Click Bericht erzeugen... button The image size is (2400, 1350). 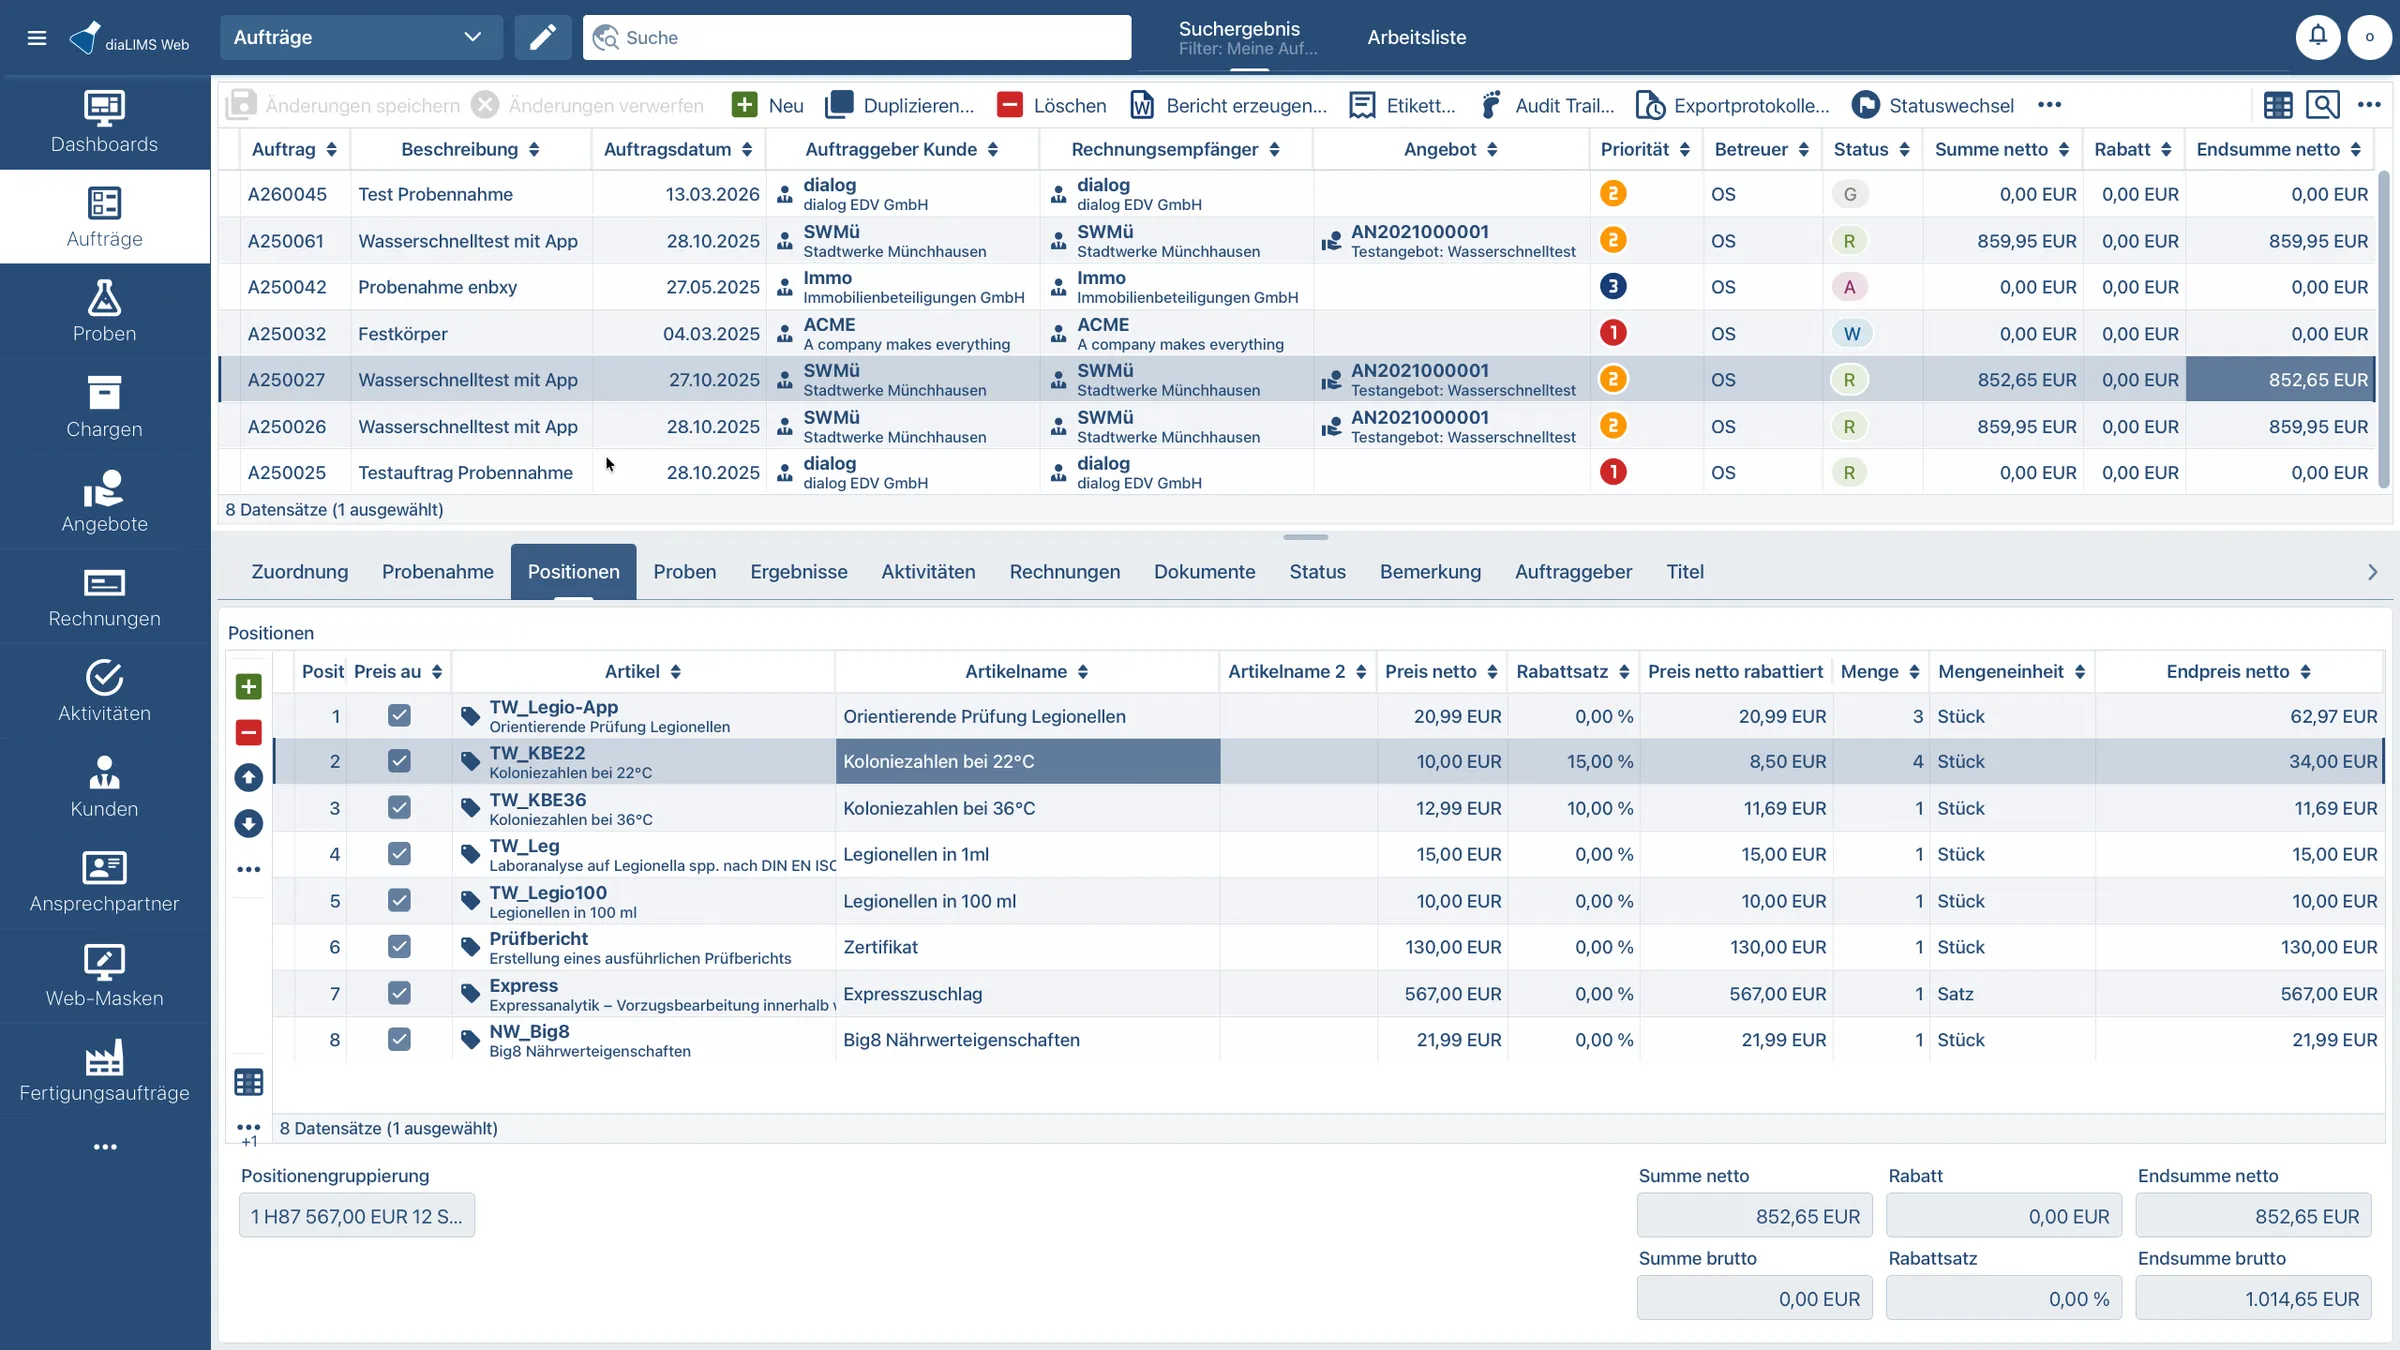pyautogui.click(x=1229, y=105)
